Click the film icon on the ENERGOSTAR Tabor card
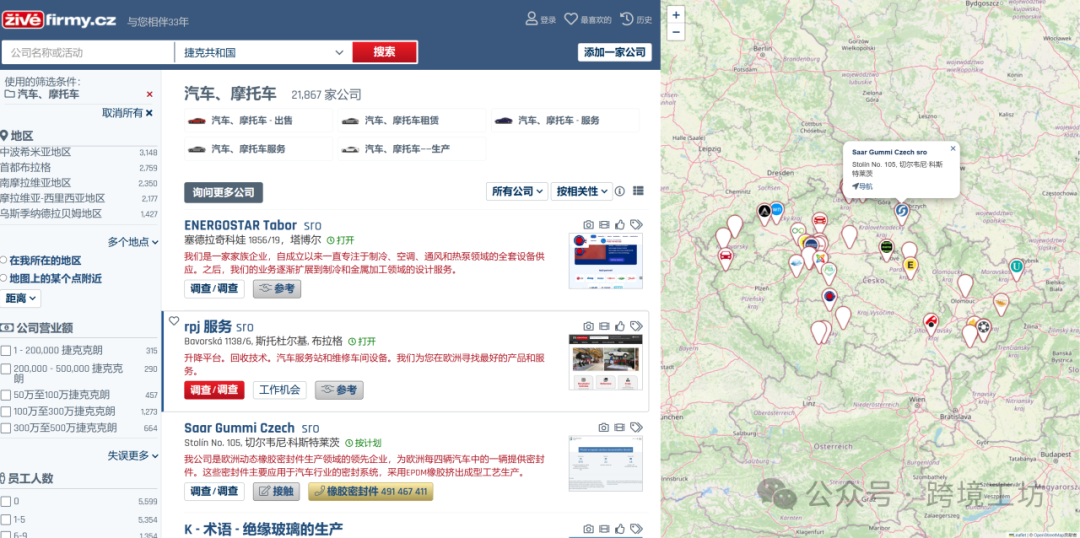This screenshot has width=1080, height=538. point(604,225)
